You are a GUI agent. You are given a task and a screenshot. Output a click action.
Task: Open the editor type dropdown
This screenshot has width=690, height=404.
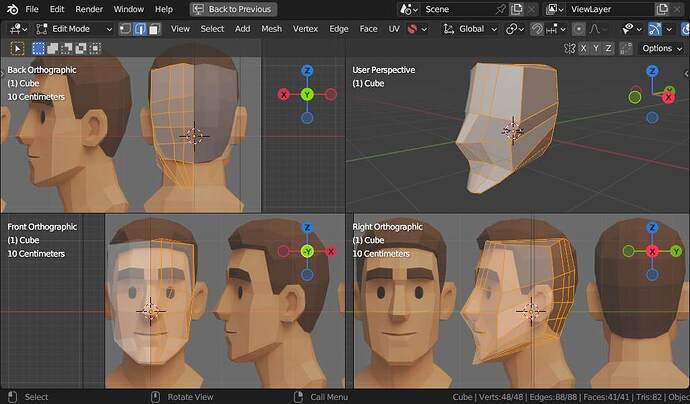pyautogui.click(x=18, y=29)
